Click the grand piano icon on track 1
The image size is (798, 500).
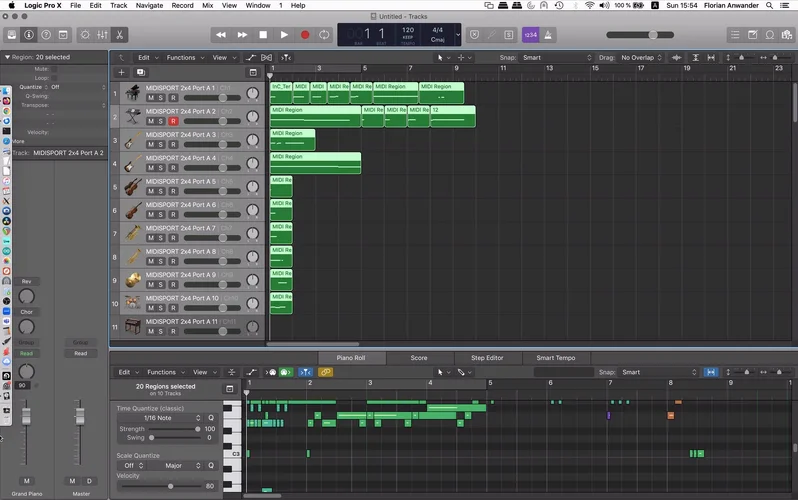point(132,93)
